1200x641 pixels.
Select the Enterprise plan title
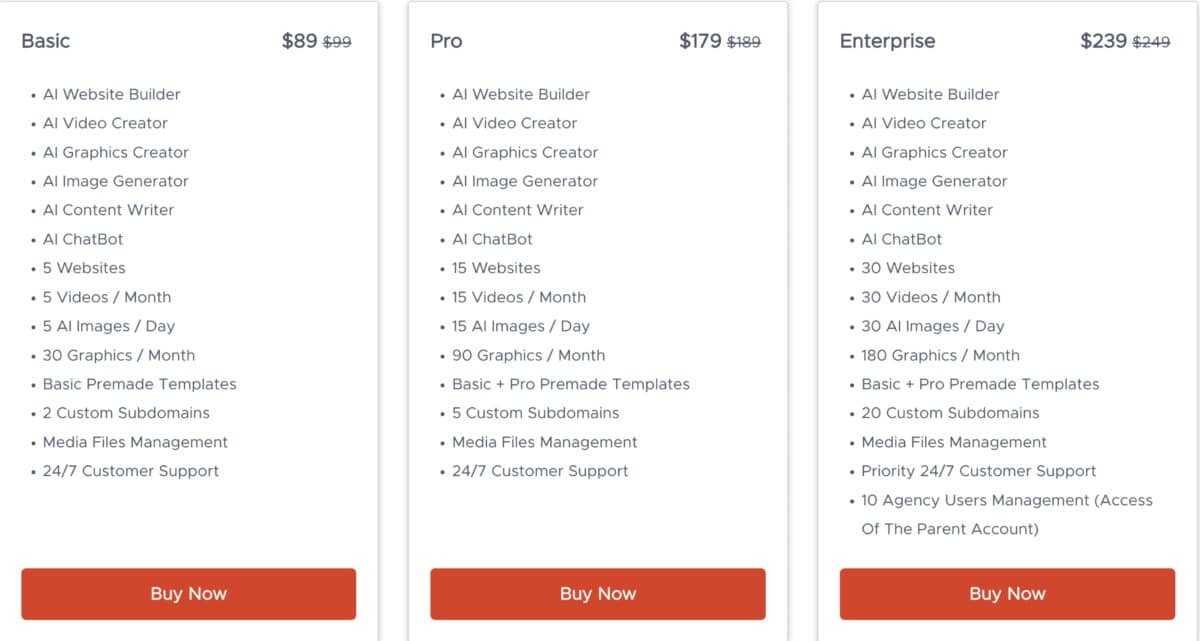887,41
